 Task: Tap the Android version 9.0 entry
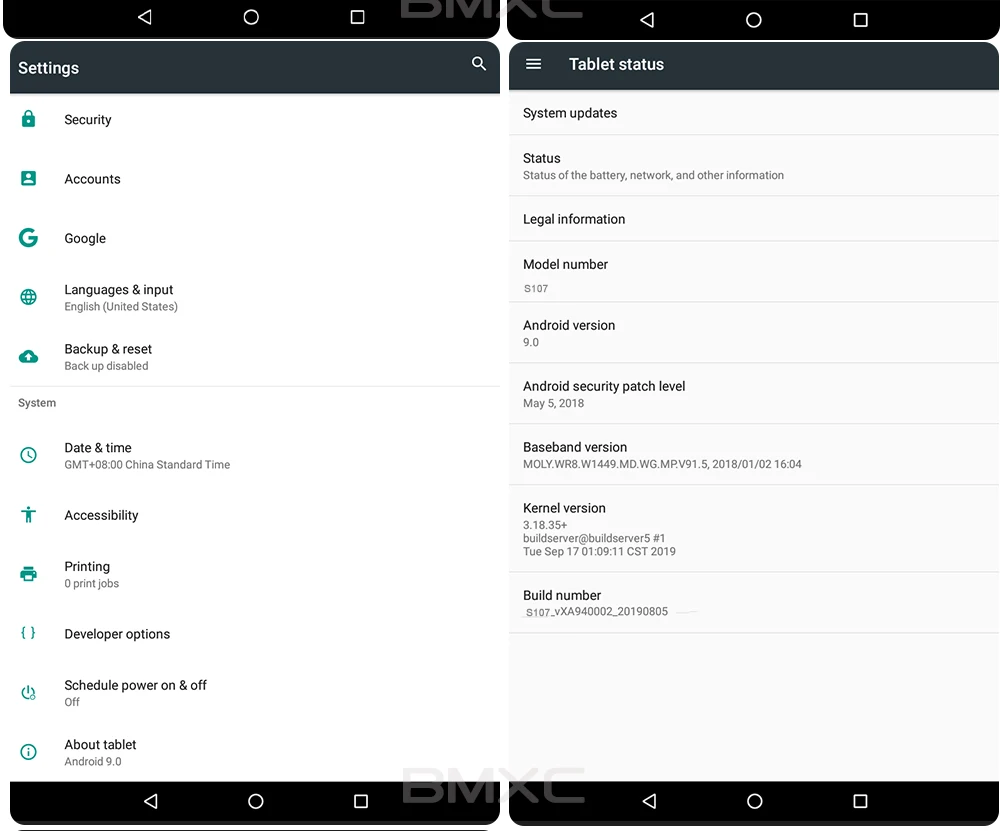click(754, 333)
